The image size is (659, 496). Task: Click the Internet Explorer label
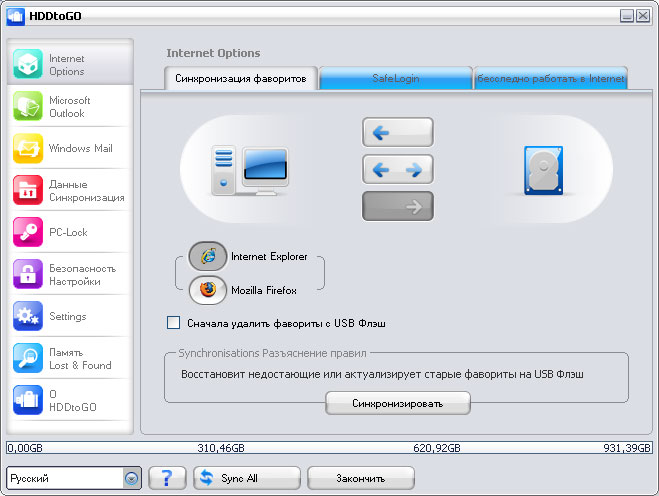(269, 256)
